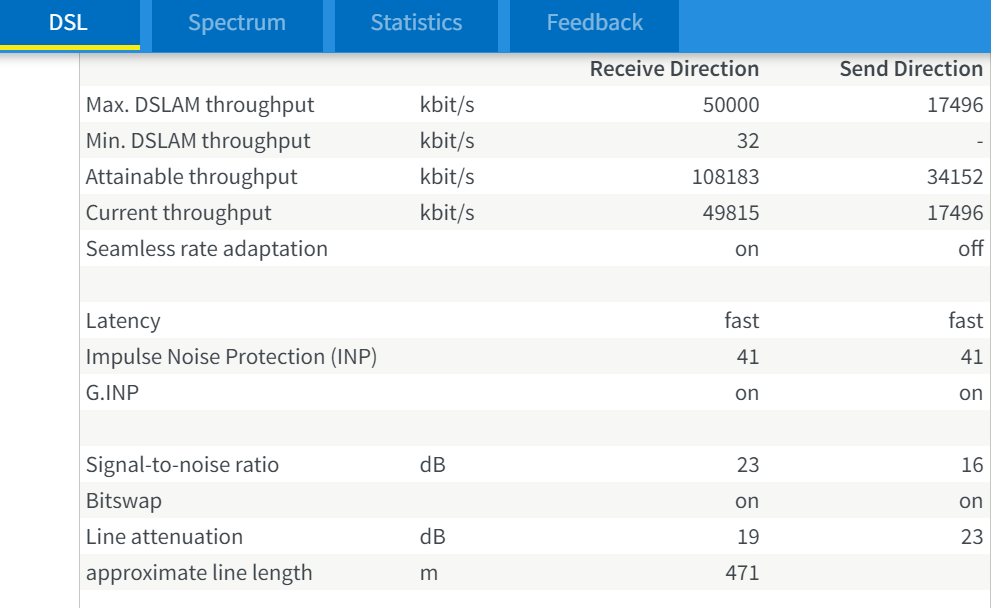991x608 pixels.
Task: Select the current receive throughput value 49815
Action: 731,213
